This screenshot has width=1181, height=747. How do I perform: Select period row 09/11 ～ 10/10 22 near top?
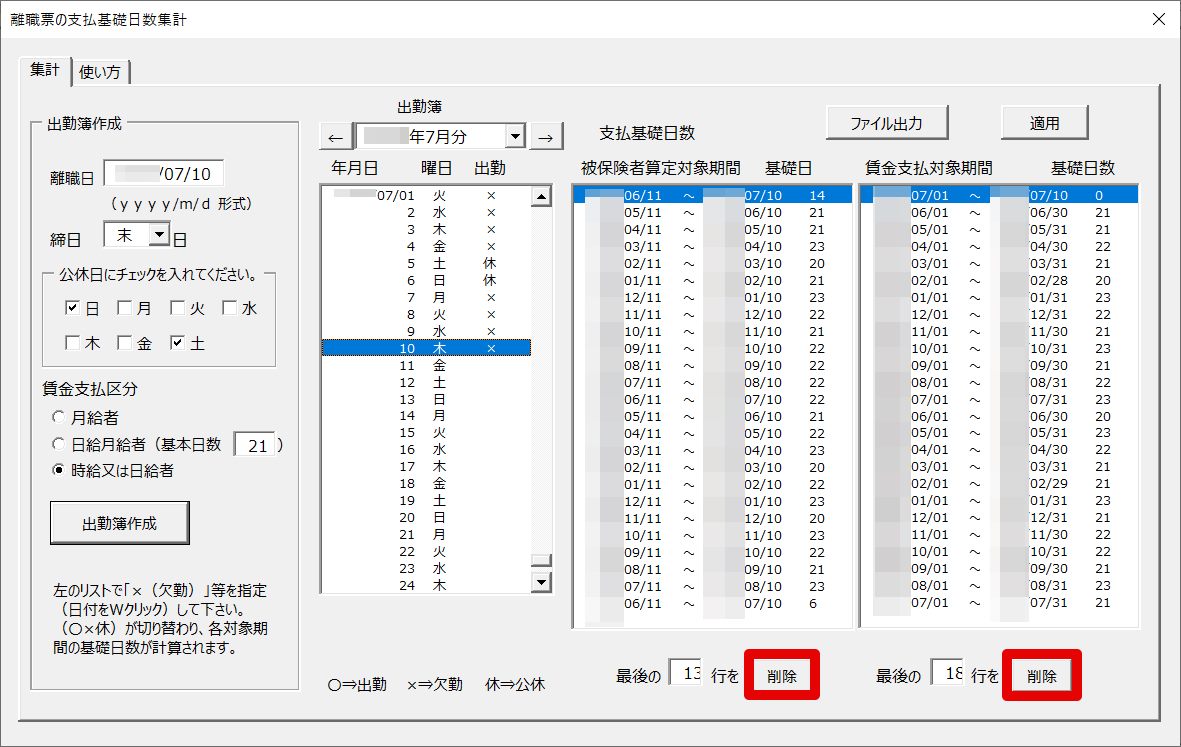[713, 349]
